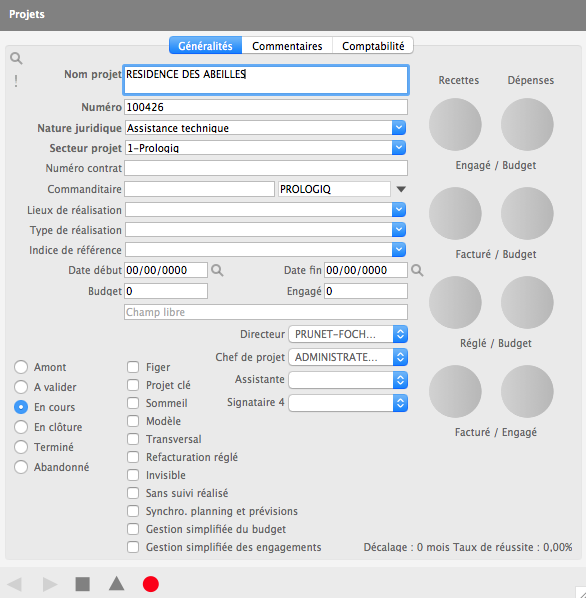The width and height of the screenshot is (586, 598).
Task: Click the Recettes Facturé / Engagé gauge
Action: 455,391
